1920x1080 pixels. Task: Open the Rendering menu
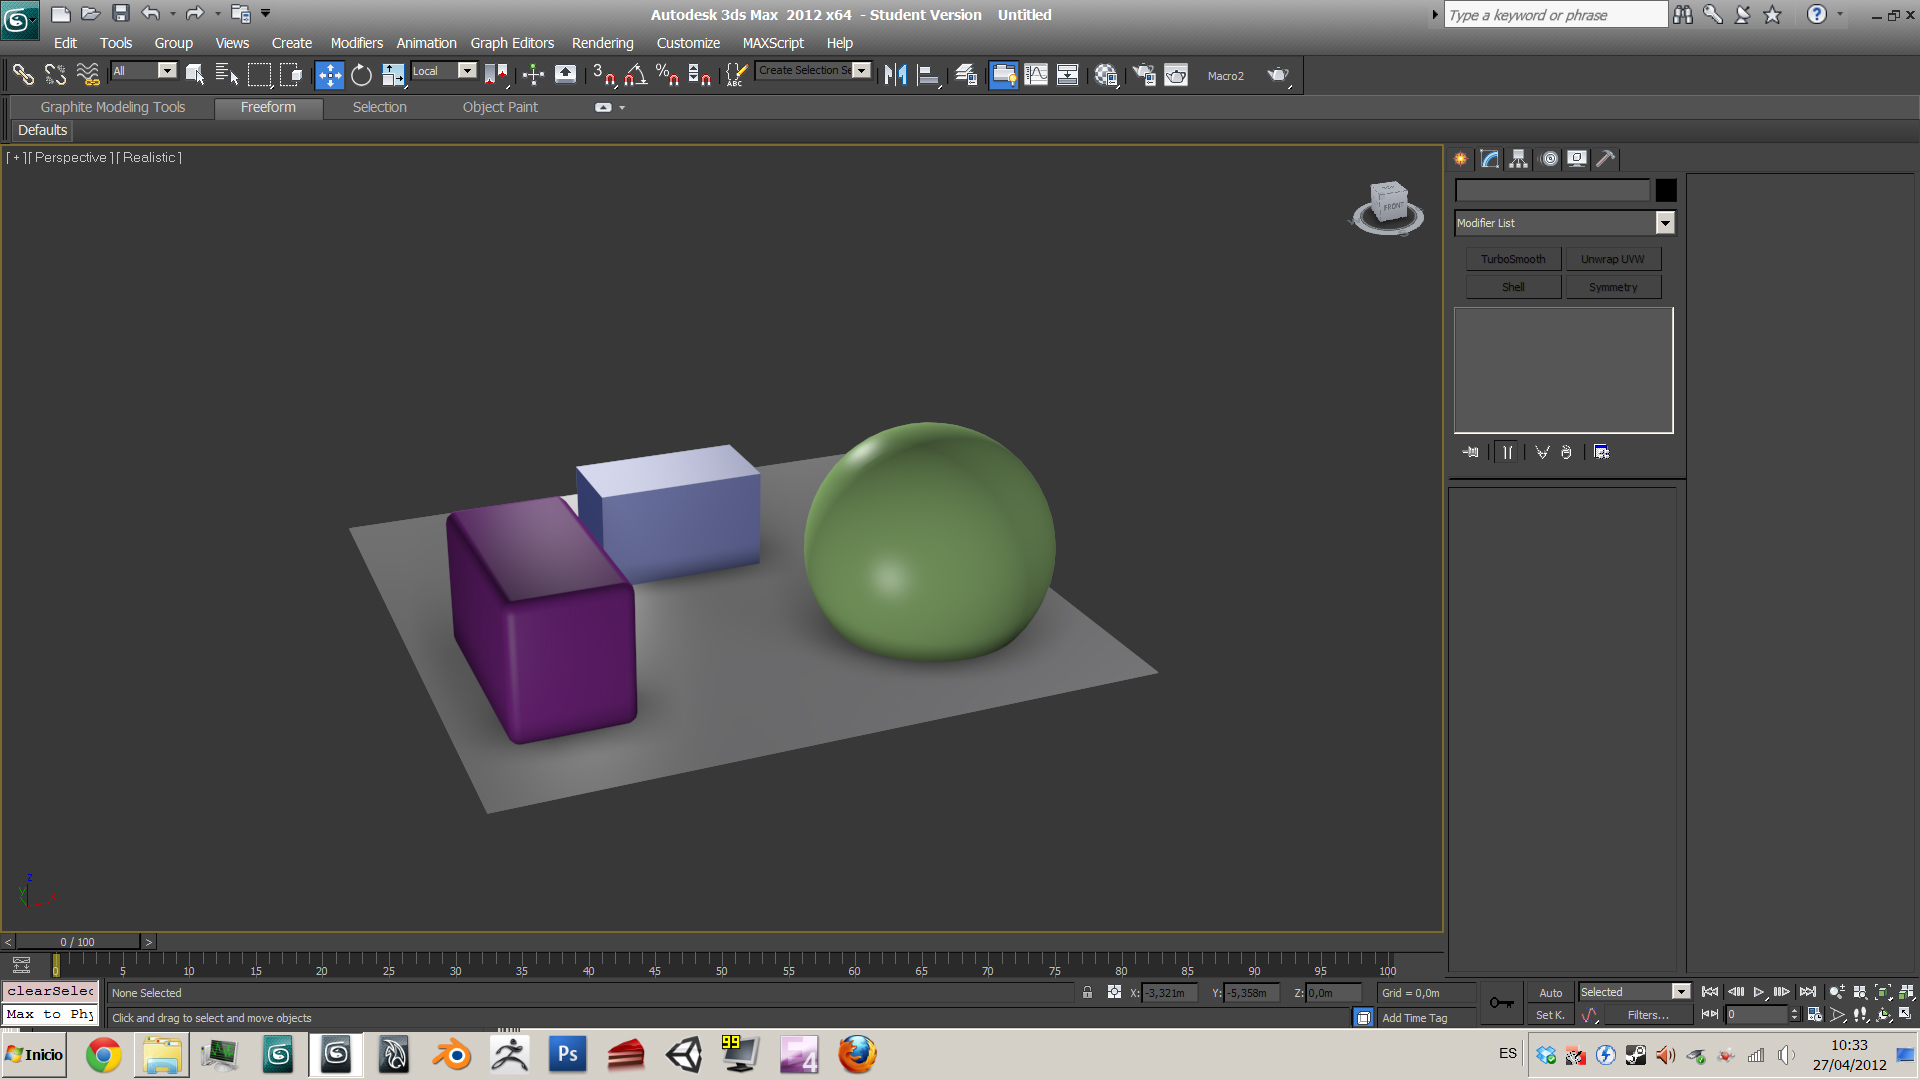[602, 43]
